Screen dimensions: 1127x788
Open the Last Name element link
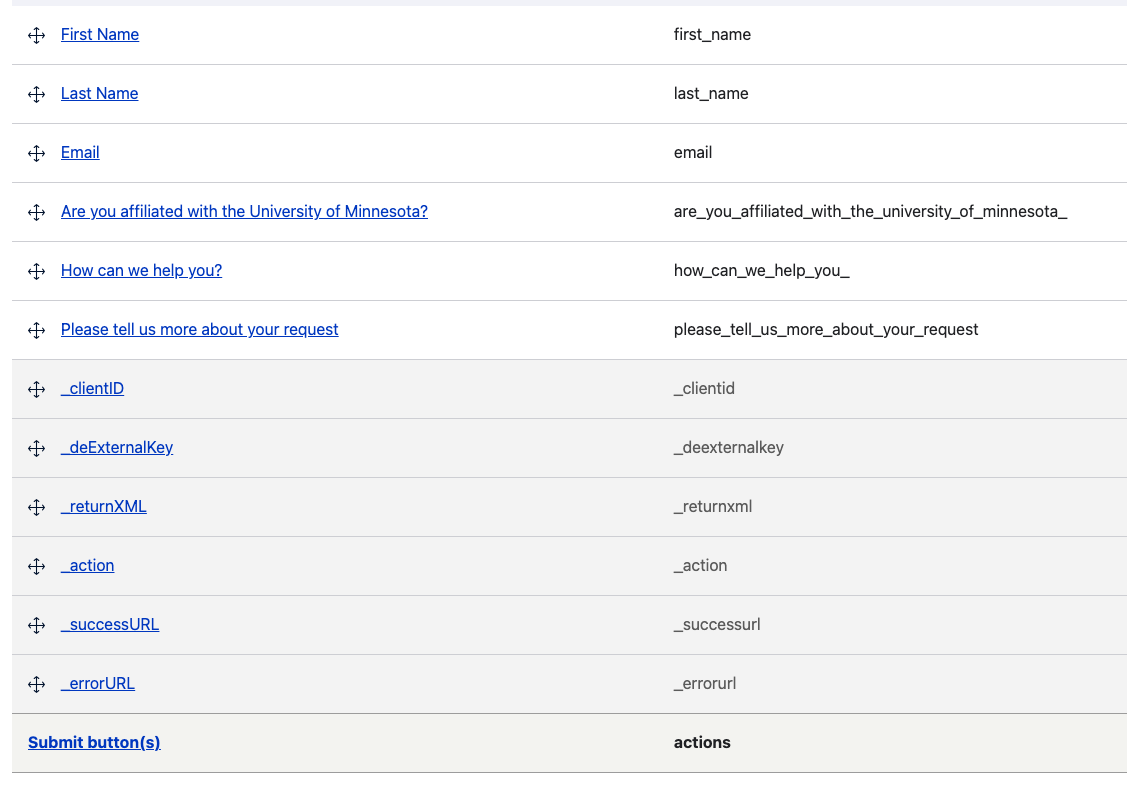(99, 94)
